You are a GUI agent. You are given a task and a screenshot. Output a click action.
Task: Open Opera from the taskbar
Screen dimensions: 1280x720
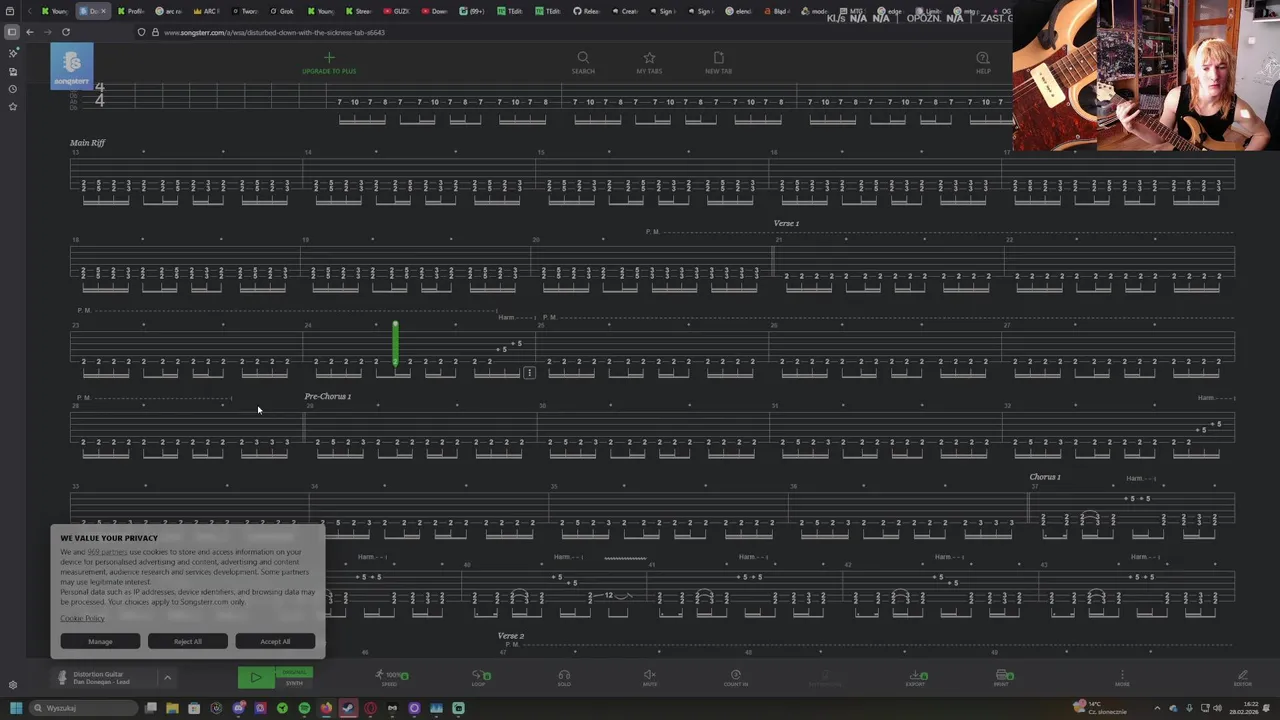(x=370, y=708)
